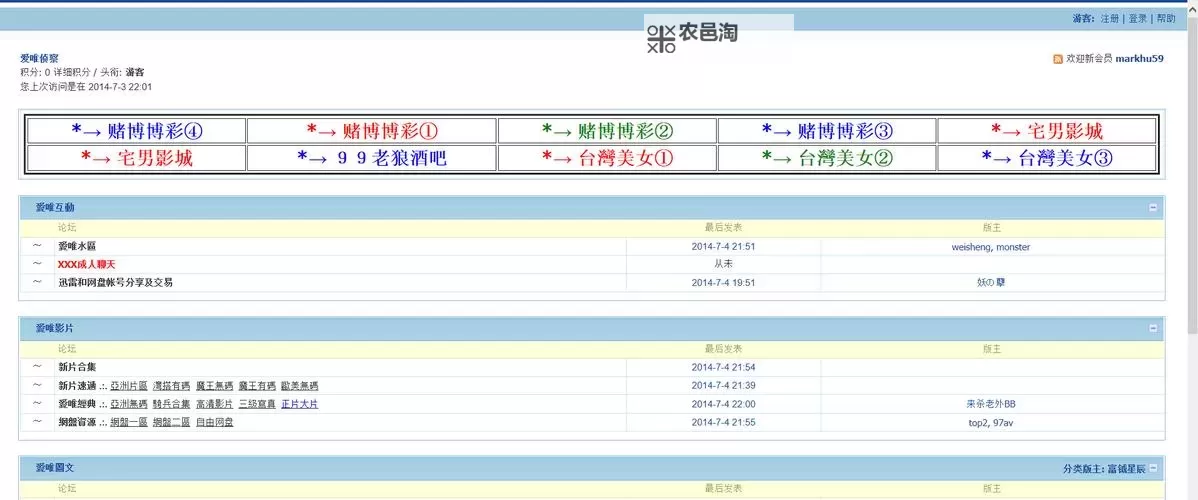Open the 新片合集 forum
The height and width of the screenshot is (500, 1198).
[77, 367]
